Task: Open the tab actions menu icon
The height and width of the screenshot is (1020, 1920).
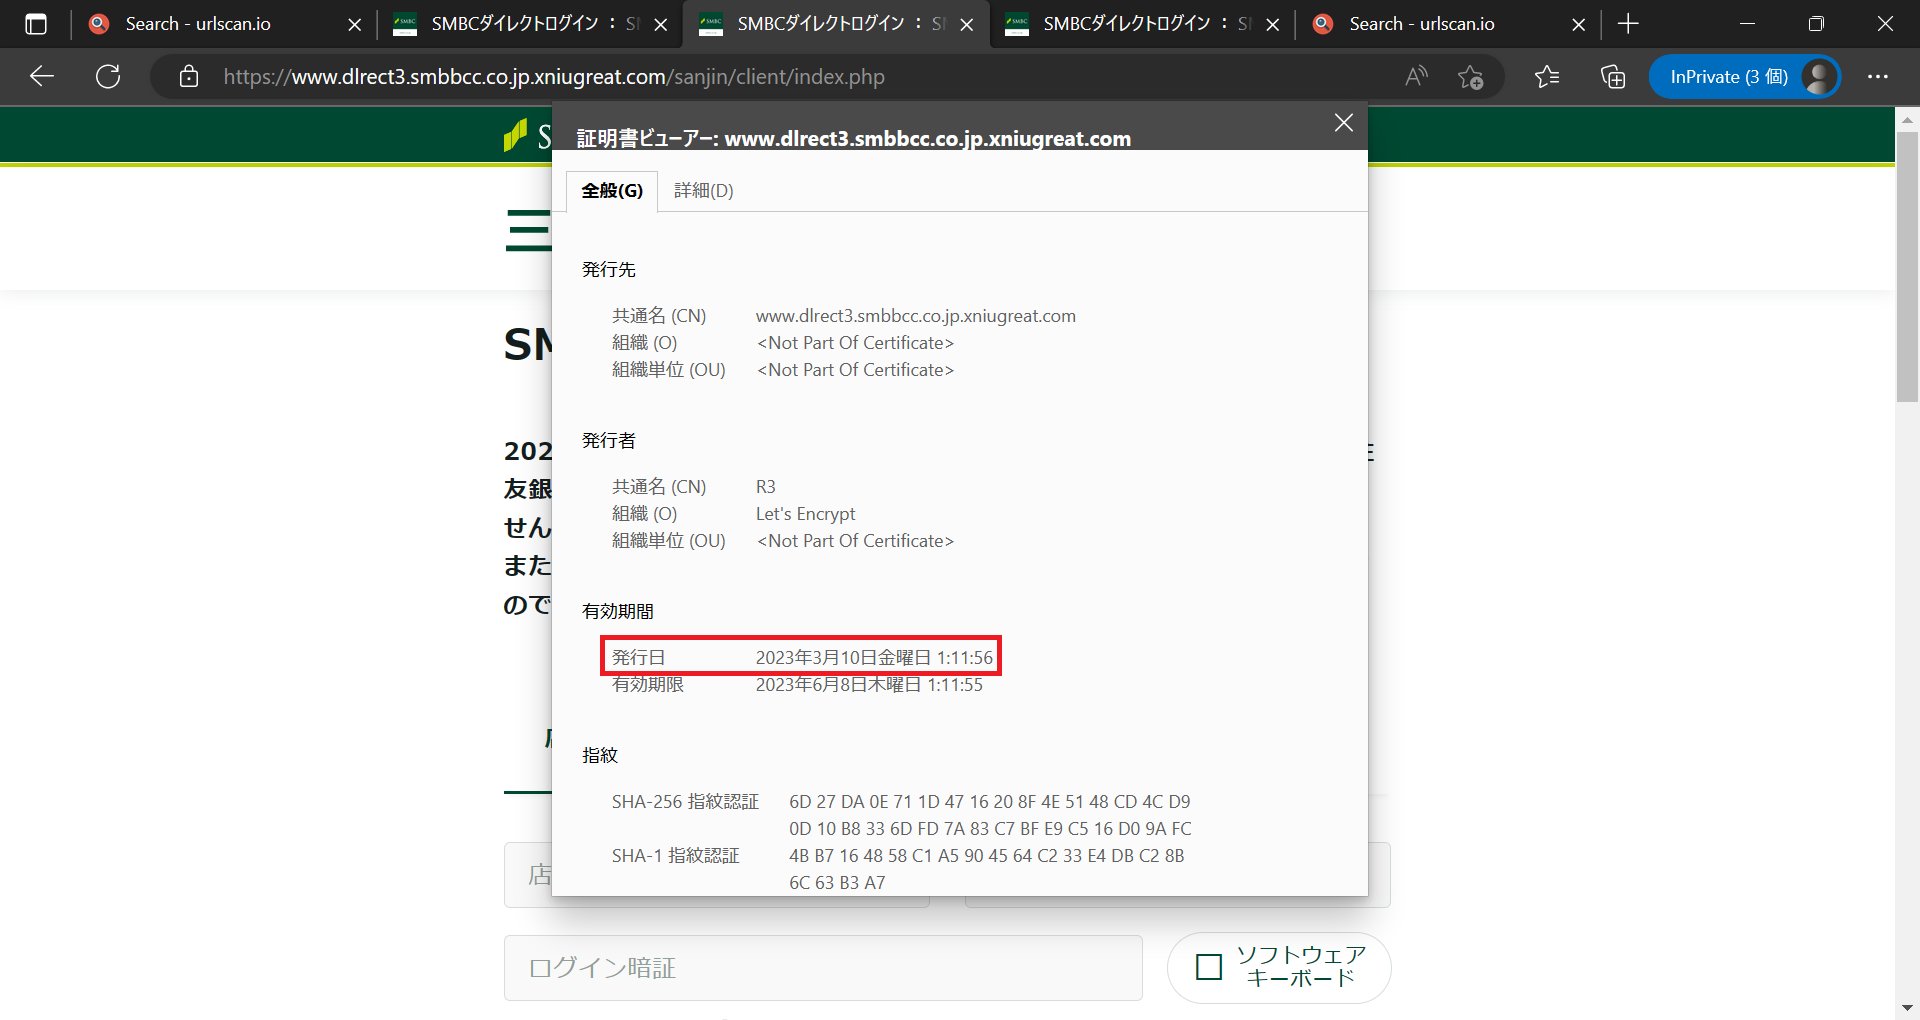Action: point(35,24)
